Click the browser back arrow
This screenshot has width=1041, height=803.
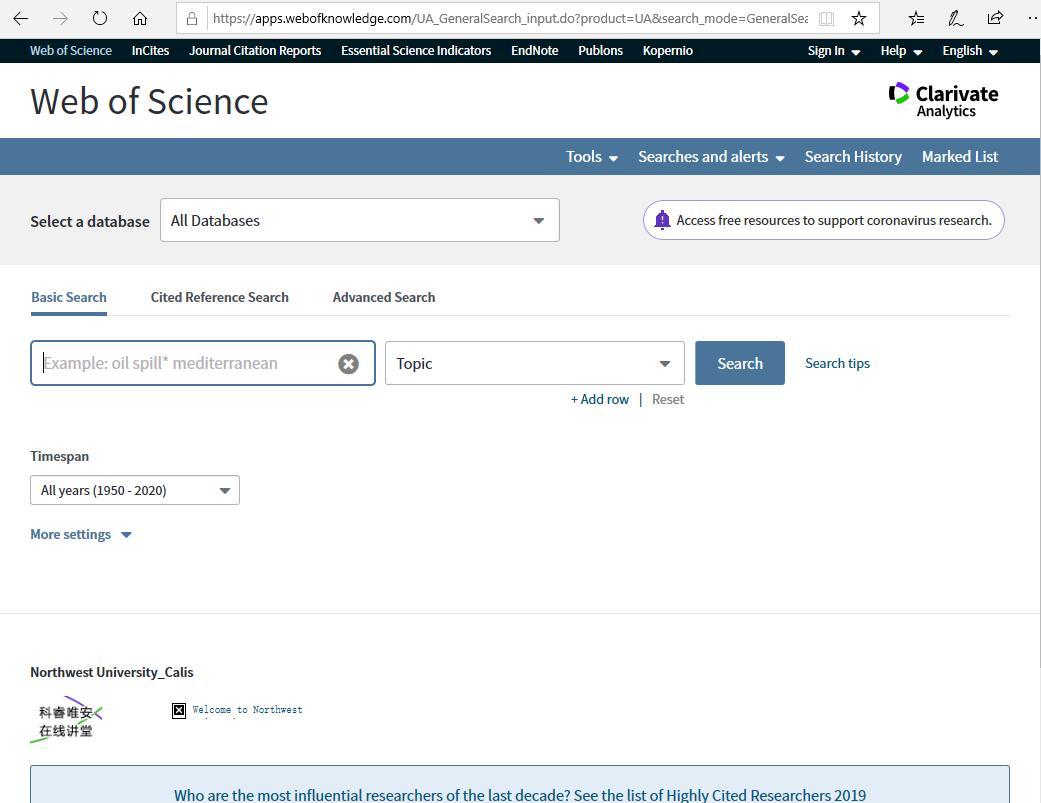(20, 18)
